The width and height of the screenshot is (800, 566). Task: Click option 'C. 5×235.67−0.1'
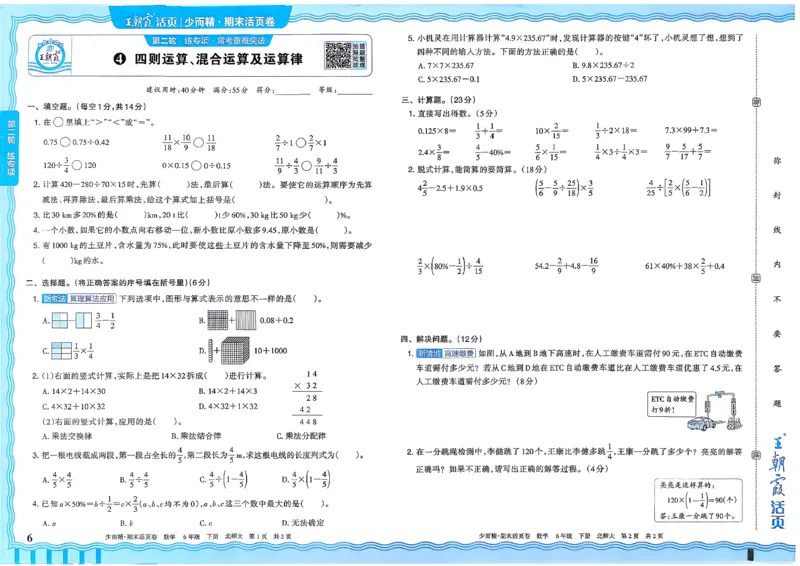[x=448, y=80]
